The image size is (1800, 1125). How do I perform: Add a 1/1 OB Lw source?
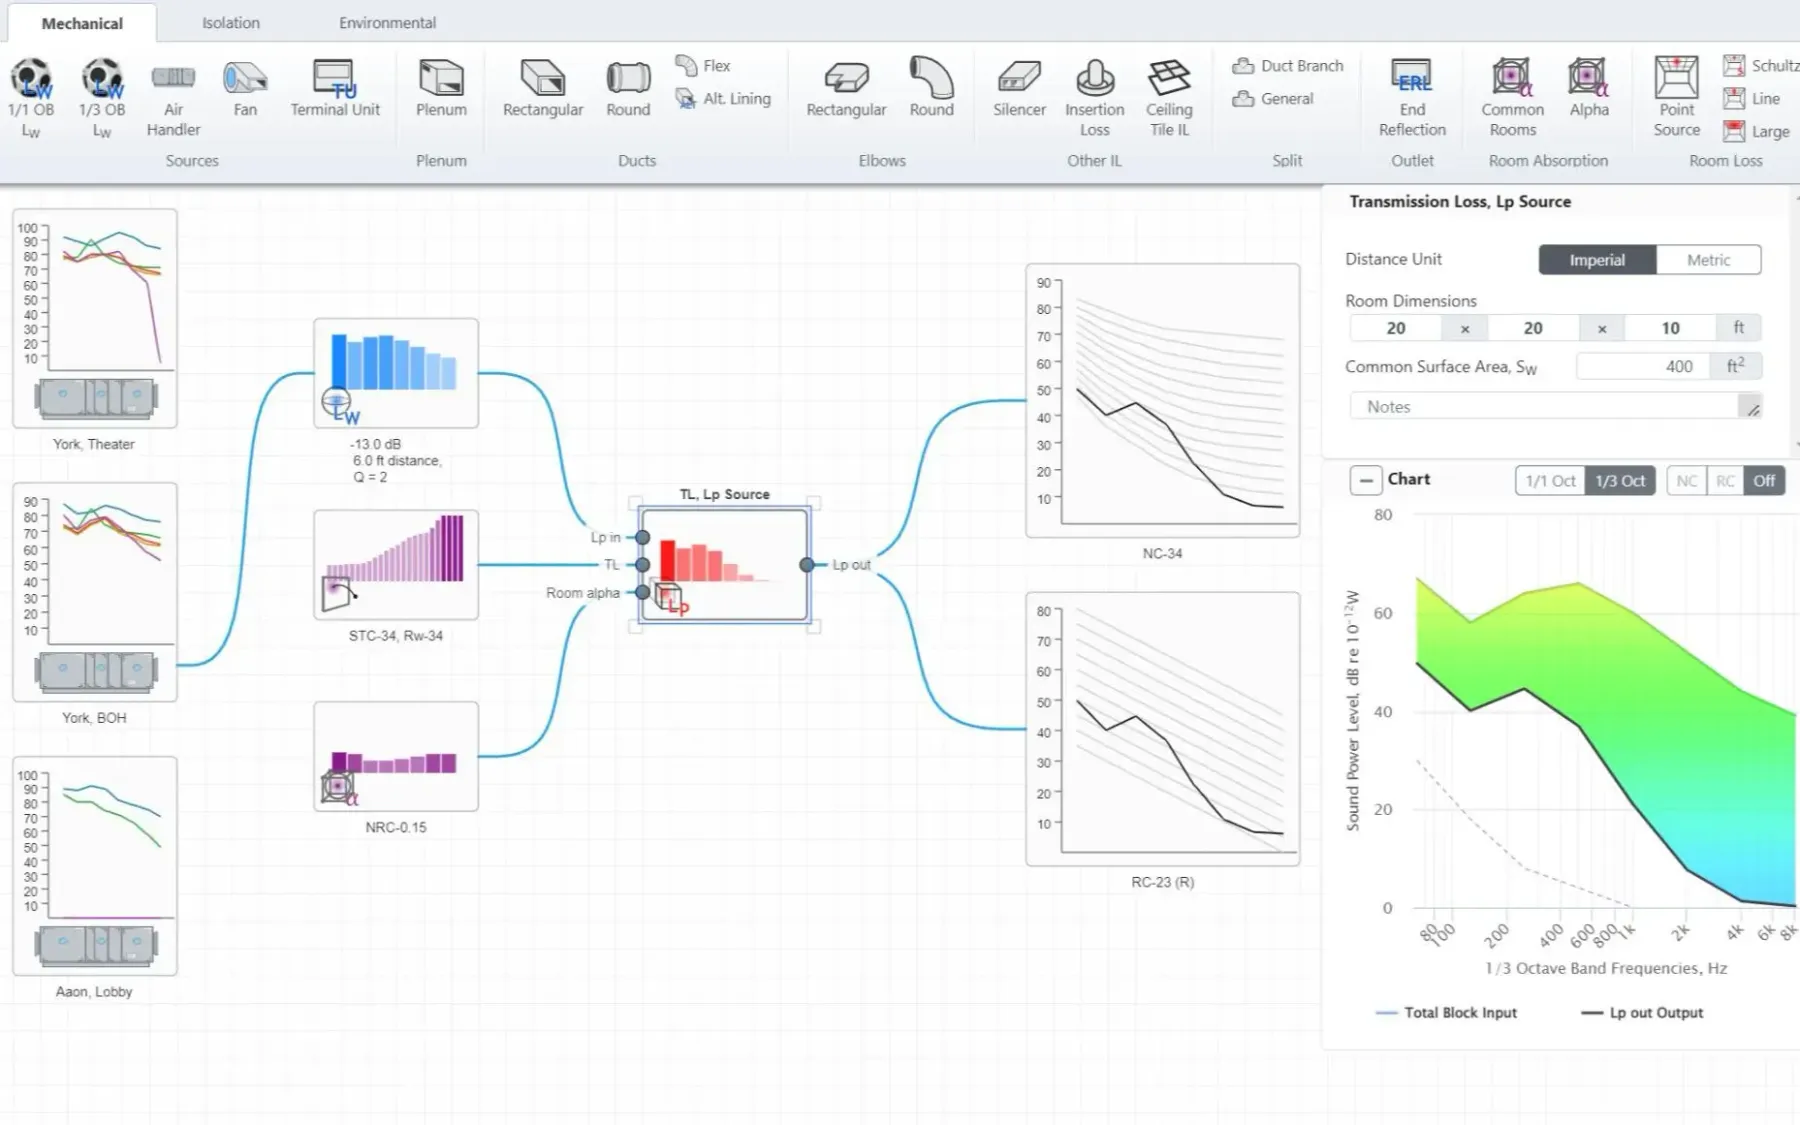pos(31,97)
